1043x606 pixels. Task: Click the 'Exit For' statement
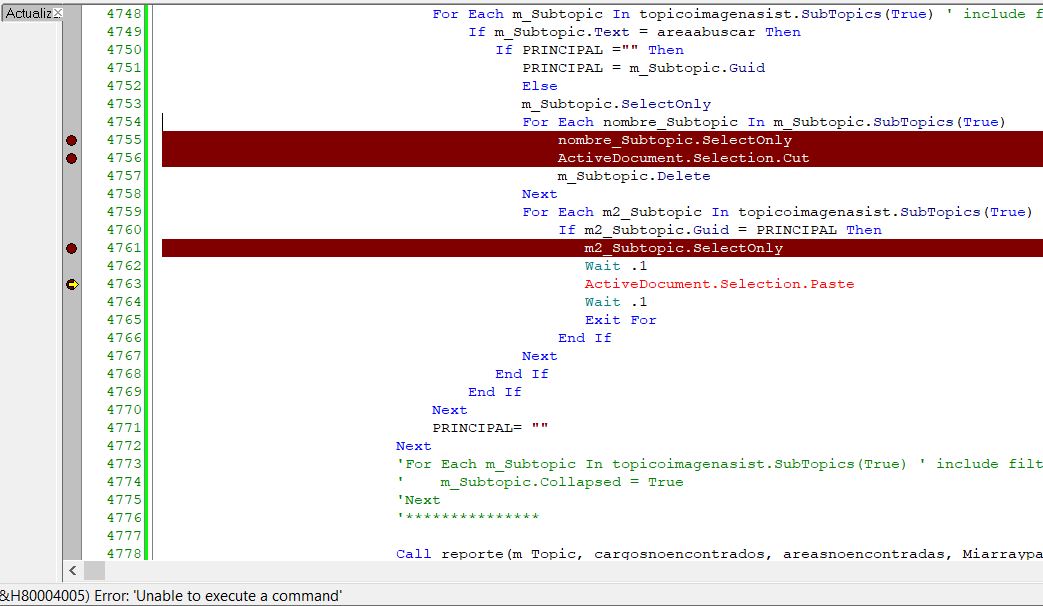[x=620, y=320]
